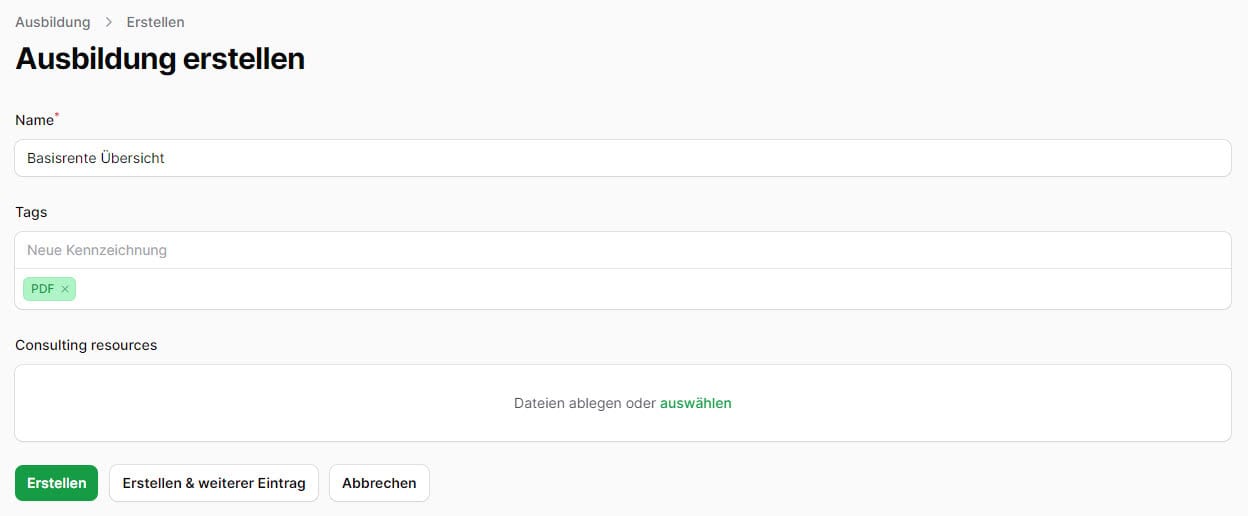
Task: Open the file picker via auswählen
Action: click(695, 403)
